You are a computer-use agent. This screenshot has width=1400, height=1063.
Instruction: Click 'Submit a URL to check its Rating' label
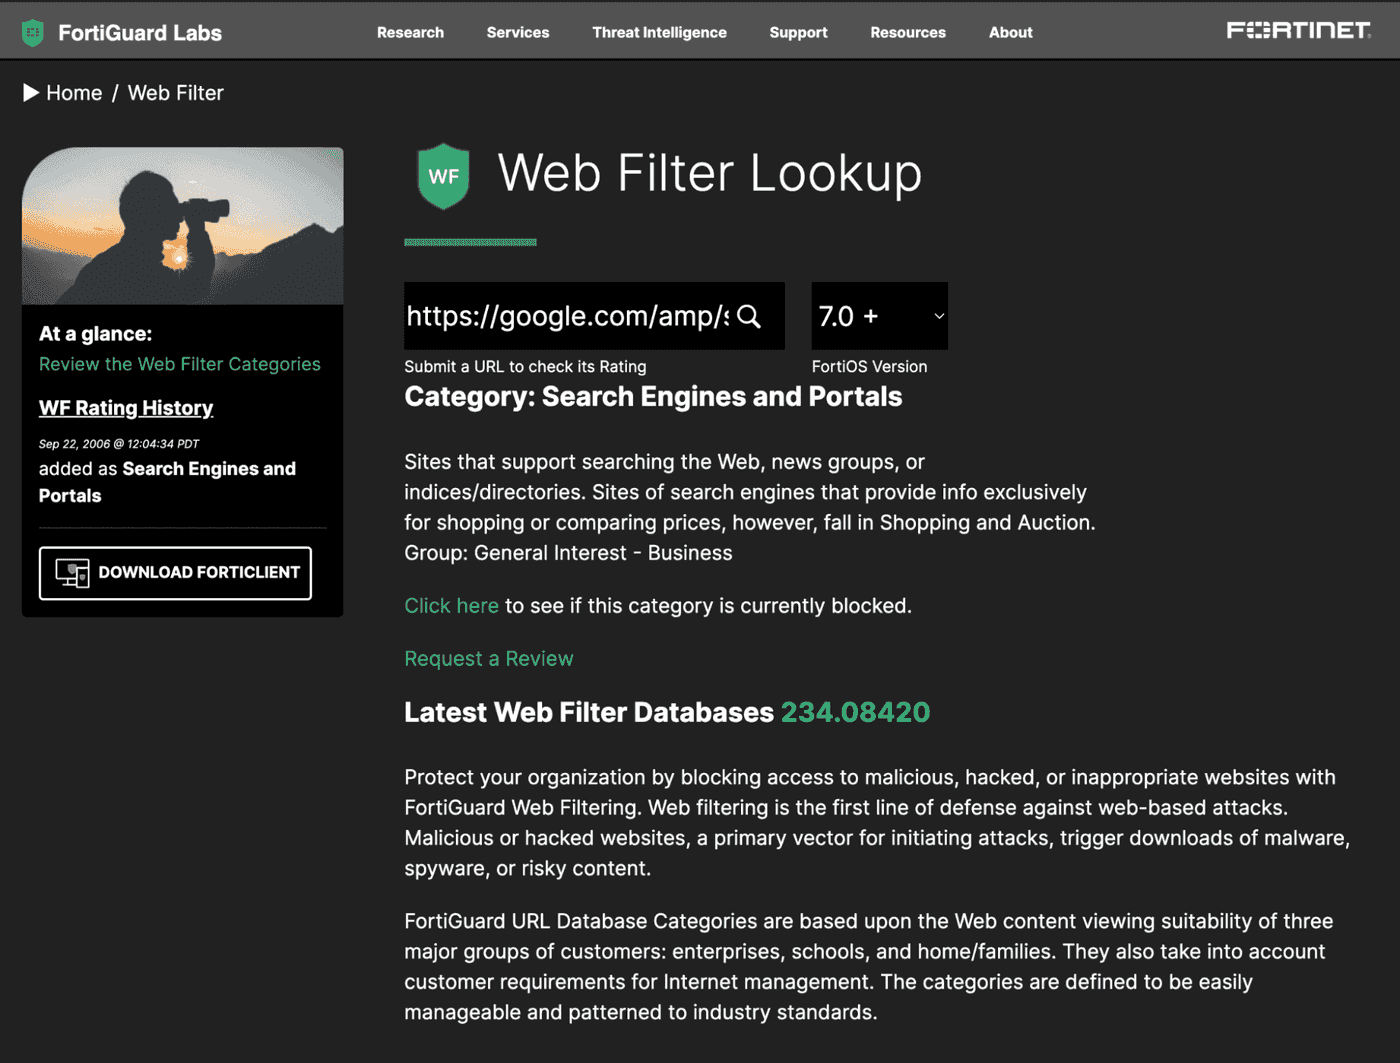tap(525, 367)
